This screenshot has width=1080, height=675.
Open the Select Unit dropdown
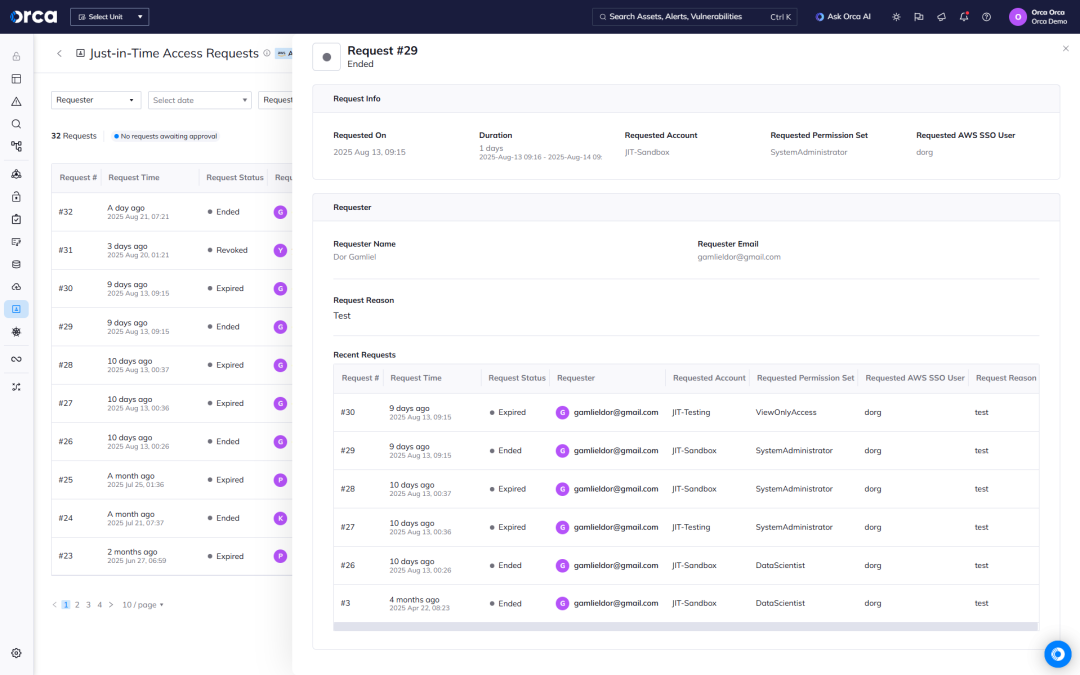pyautogui.click(x=109, y=17)
